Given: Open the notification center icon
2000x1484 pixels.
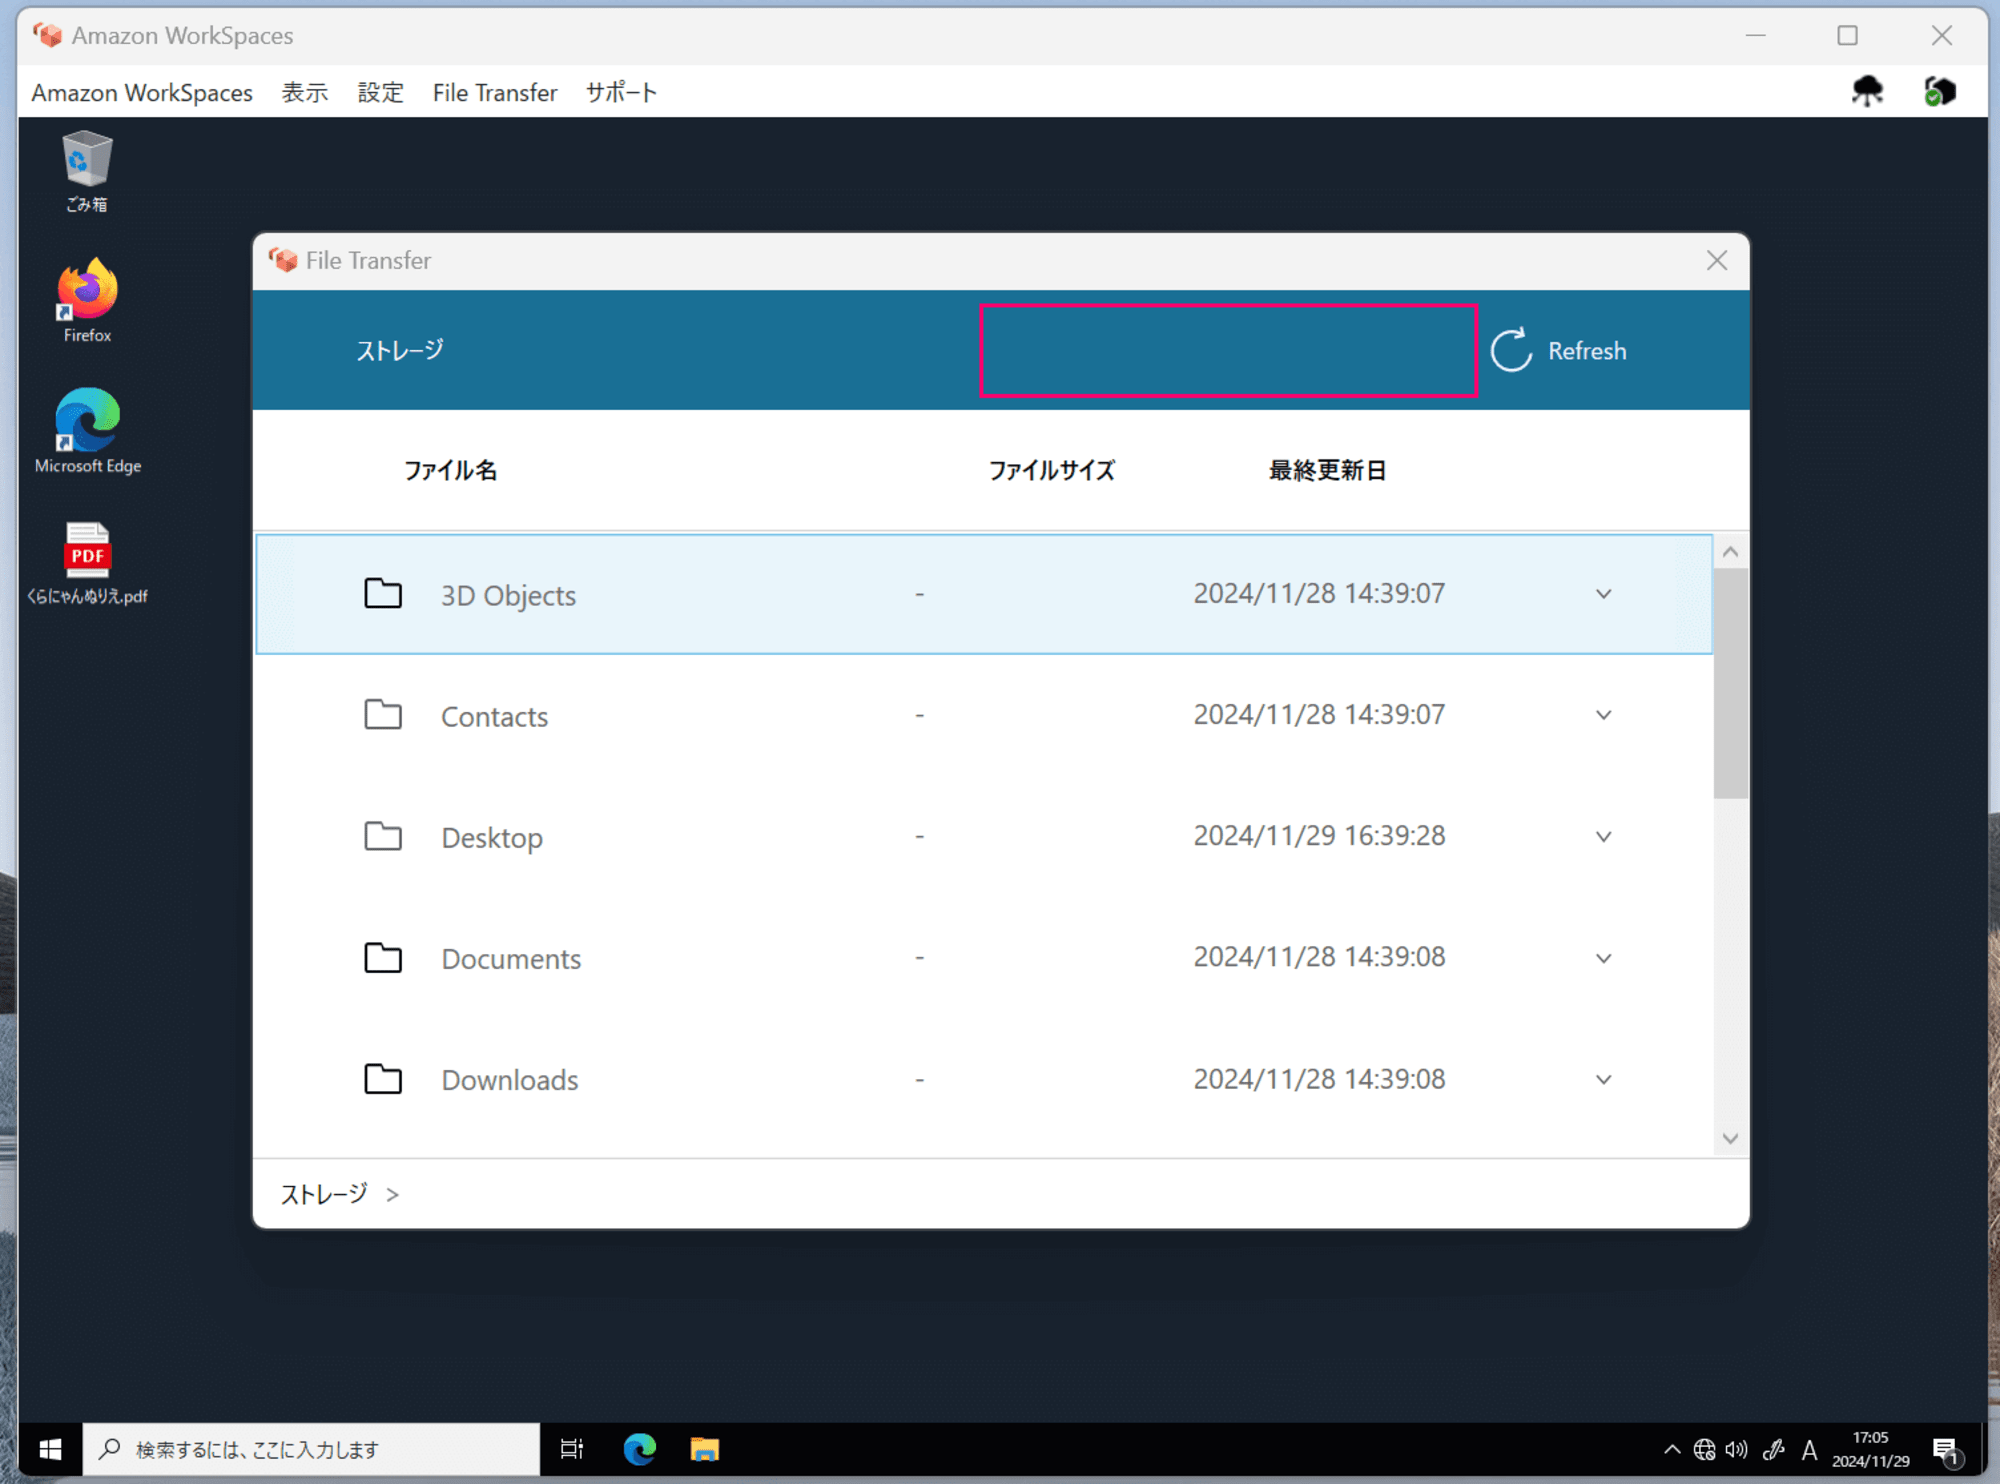Looking at the screenshot, I should [x=1945, y=1449].
